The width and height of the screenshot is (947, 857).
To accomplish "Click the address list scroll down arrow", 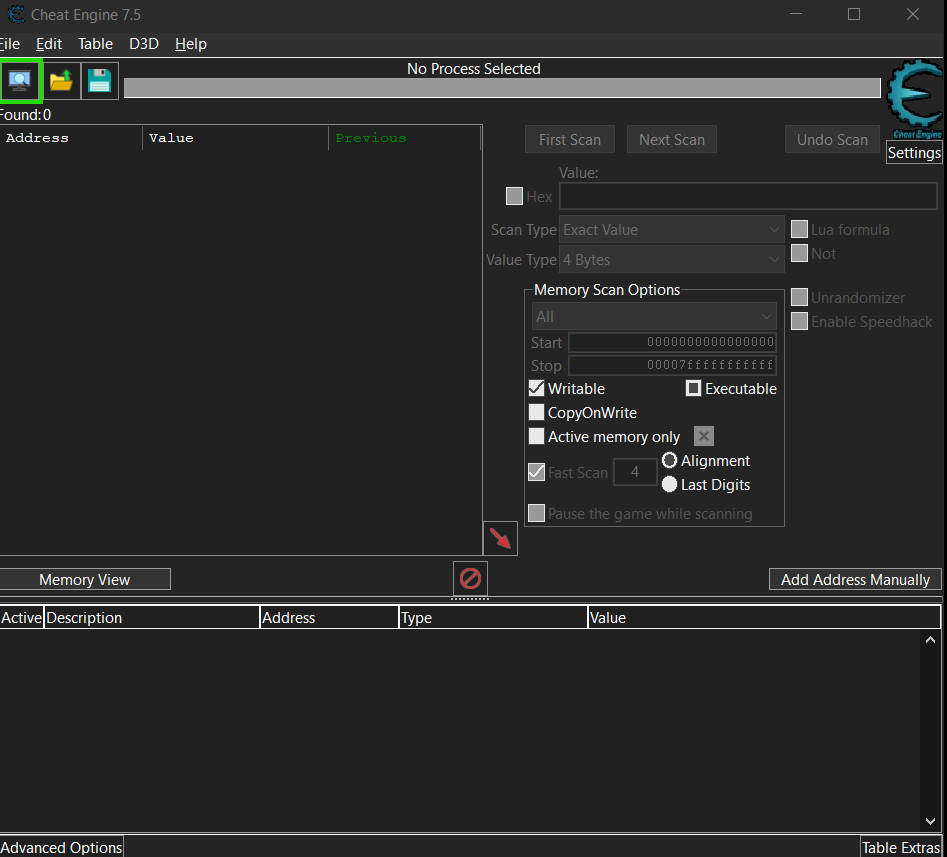I will coord(930,821).
